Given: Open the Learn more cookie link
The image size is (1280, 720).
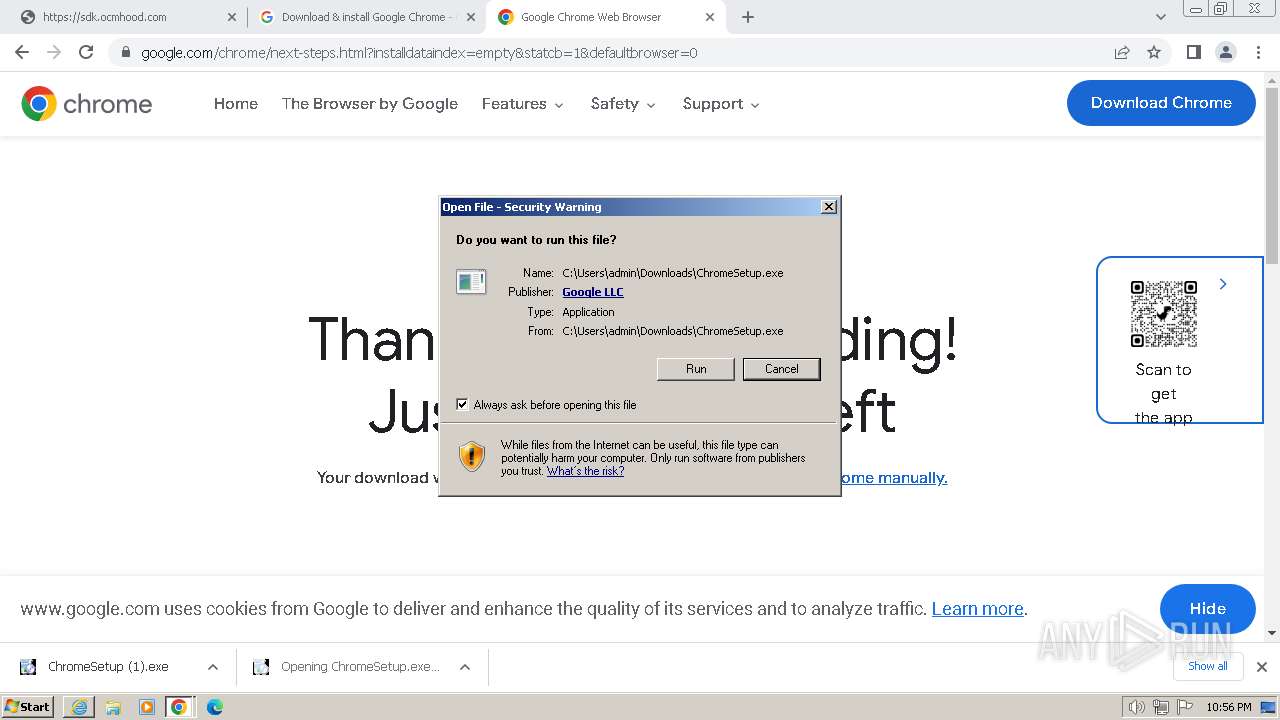Looking at the screenshot, I should (978, 609).
